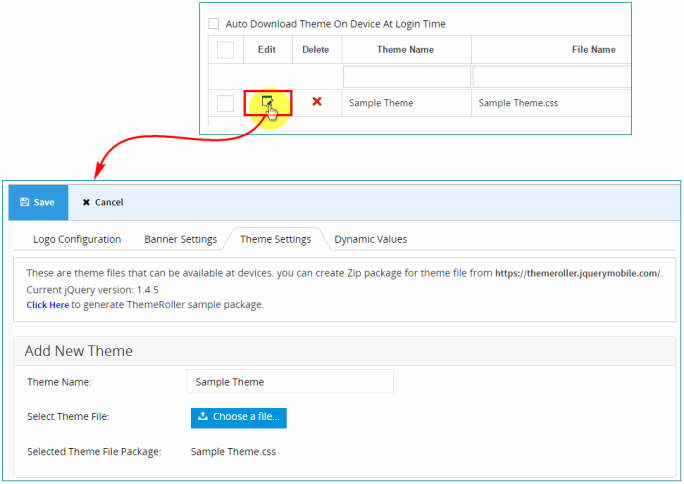
Task: Click the Delete column header
Action: [x=315, y=50]
